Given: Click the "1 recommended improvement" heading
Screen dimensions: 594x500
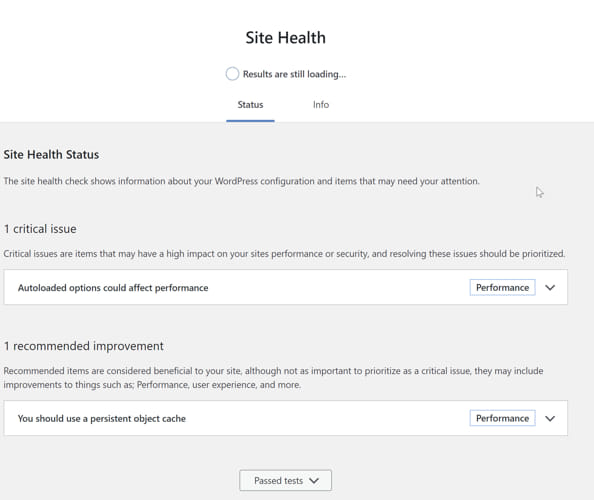Looking at the screenshot, I should click(83, 346).
